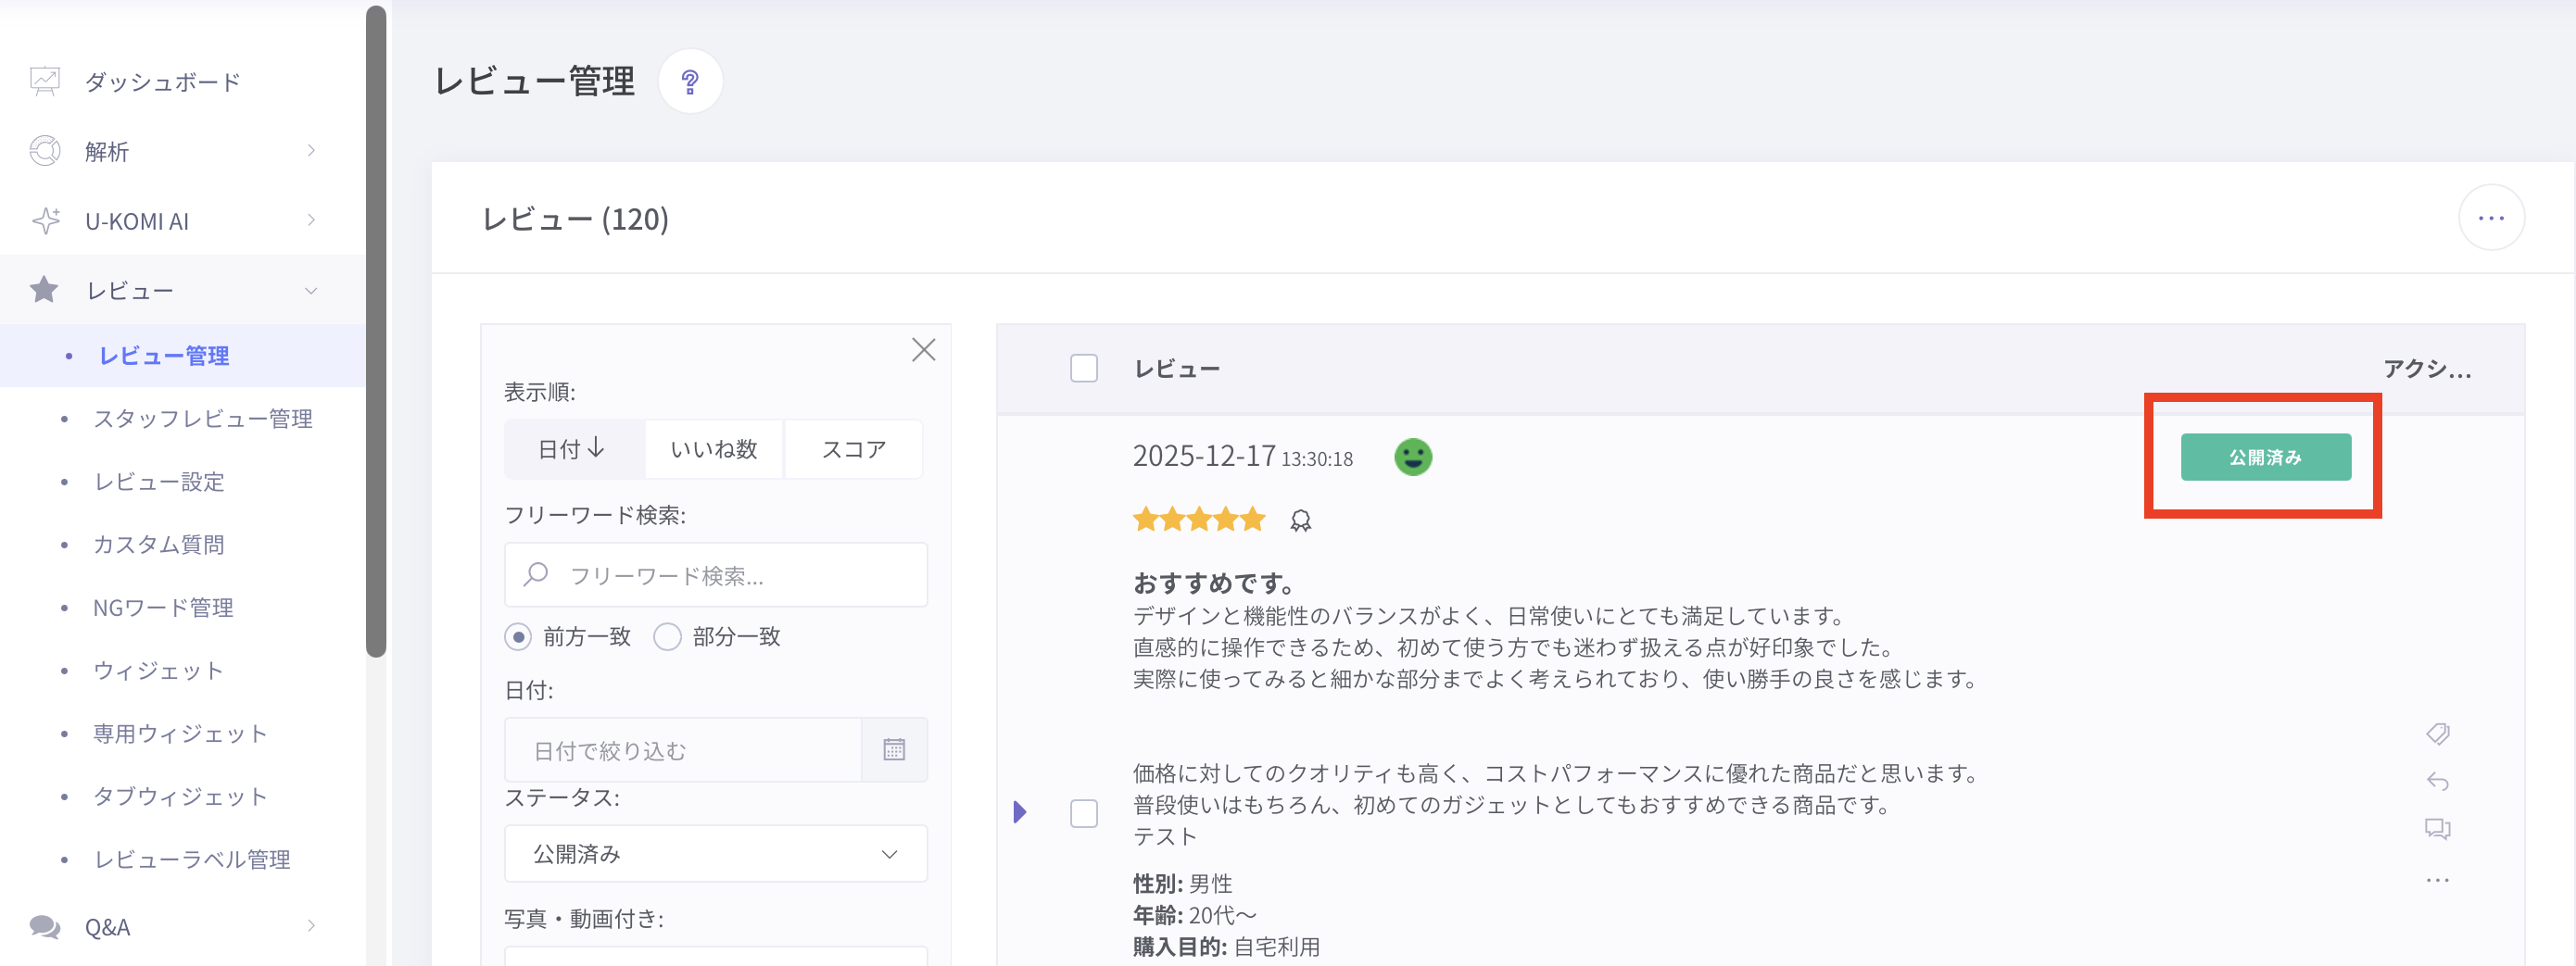Collapse the レビュー menu chevron
Viewport: 2576px width, 966px height.
click(x=311, y=291)
